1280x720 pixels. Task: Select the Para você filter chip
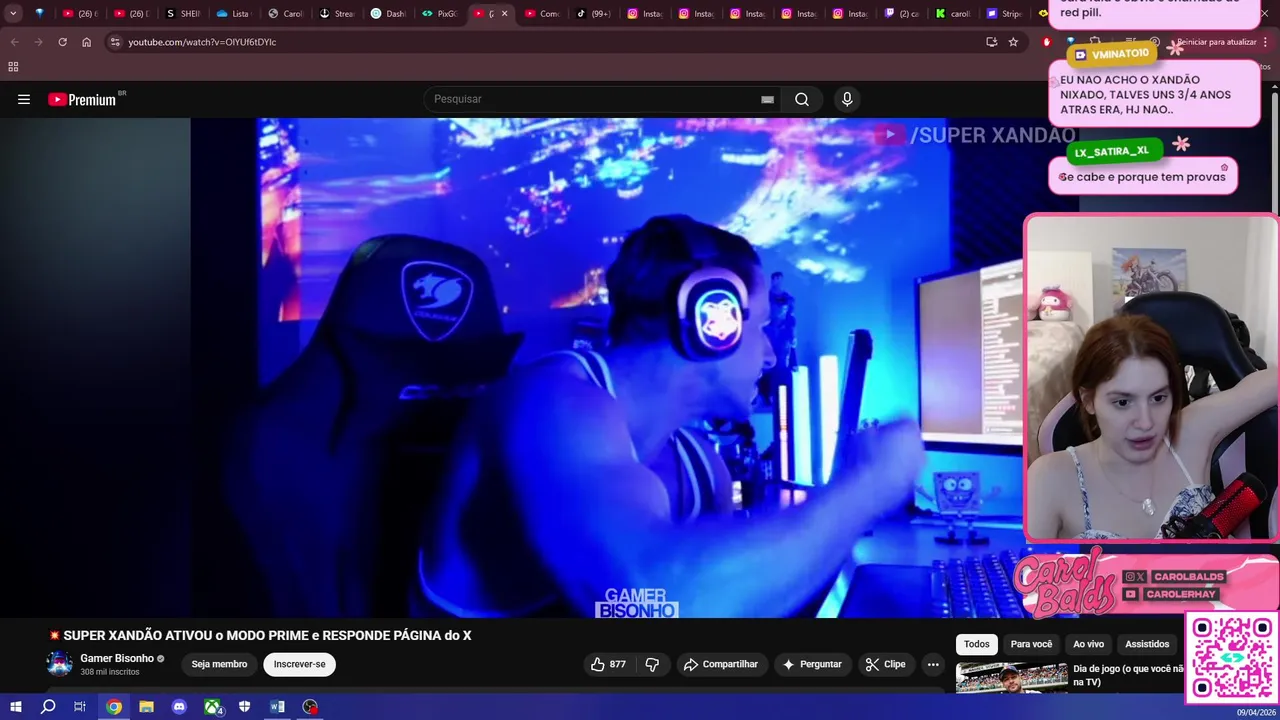tap(1031, 645)
